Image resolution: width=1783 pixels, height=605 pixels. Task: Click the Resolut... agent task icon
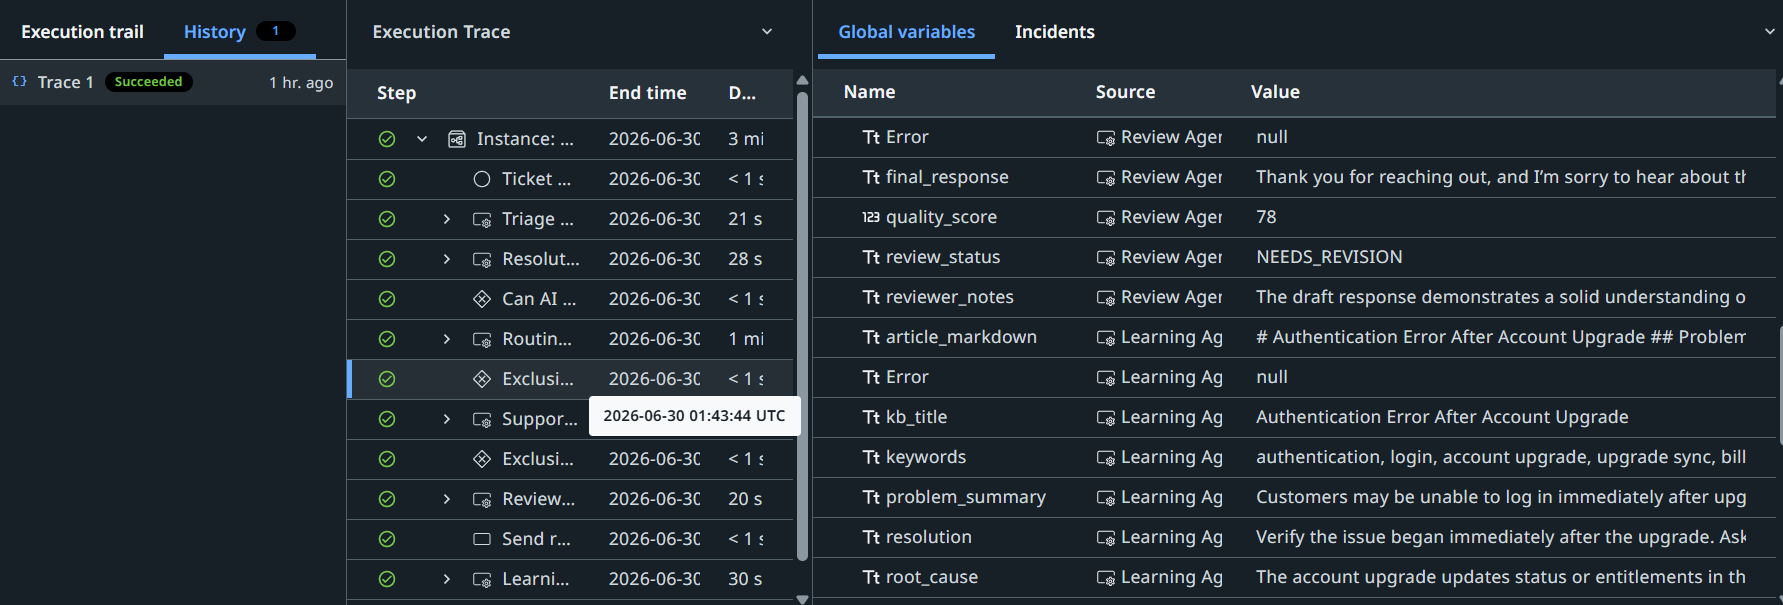point(482,259)
